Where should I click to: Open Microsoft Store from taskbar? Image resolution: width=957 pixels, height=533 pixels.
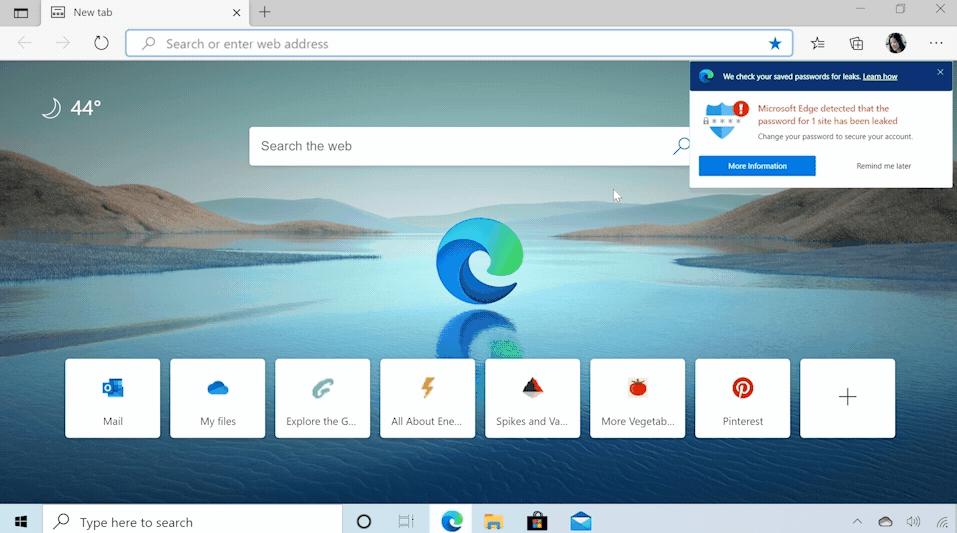coord(537,521)
